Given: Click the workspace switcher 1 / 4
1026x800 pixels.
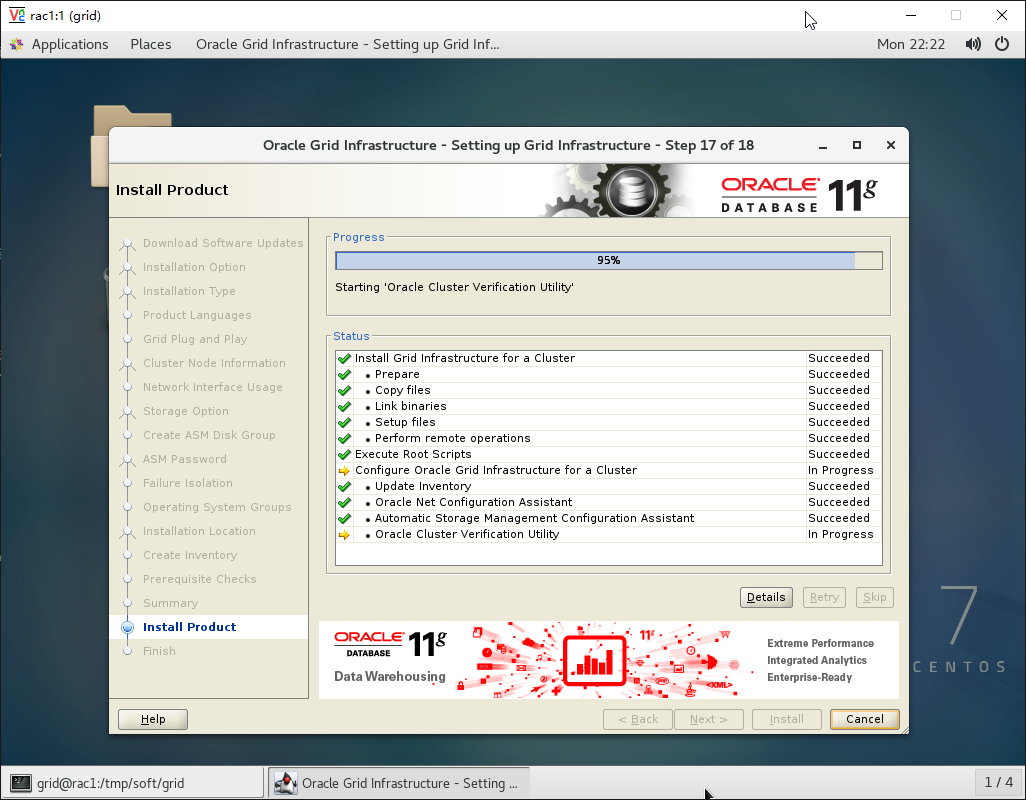Looking at the screenshot, I should 999,782.
